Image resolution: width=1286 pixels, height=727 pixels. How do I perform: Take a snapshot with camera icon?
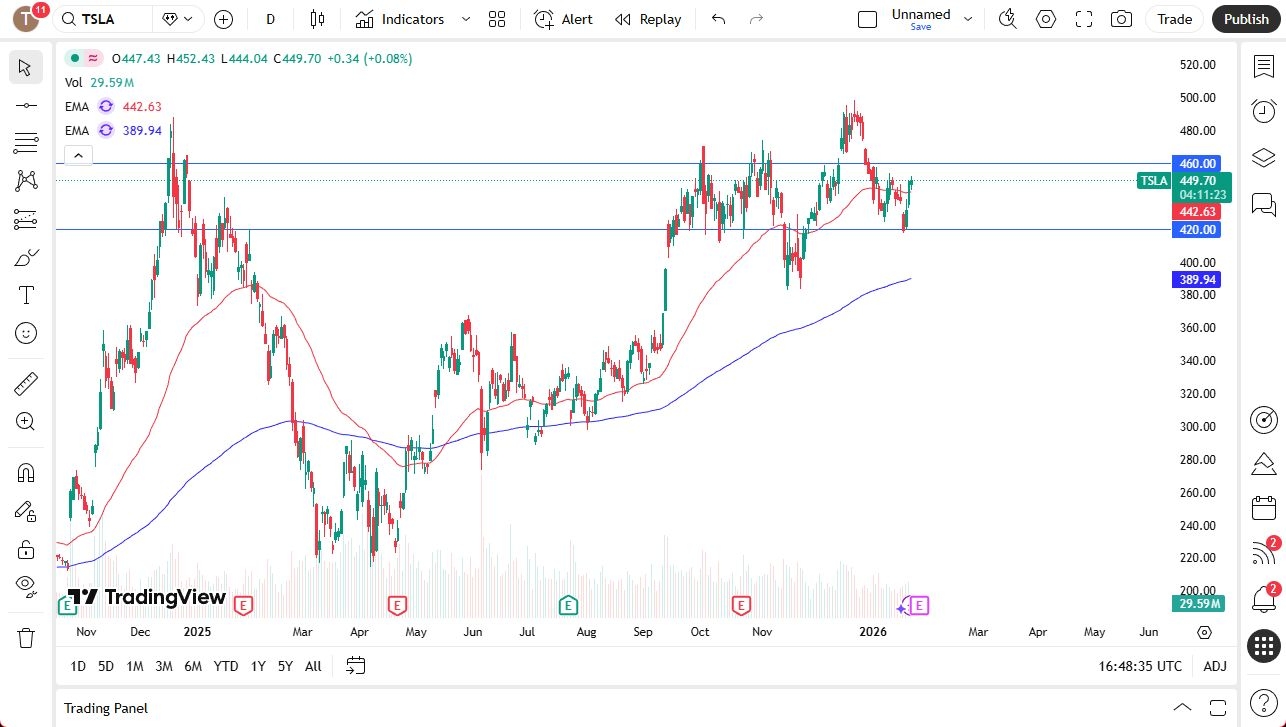click(1121, 19)
